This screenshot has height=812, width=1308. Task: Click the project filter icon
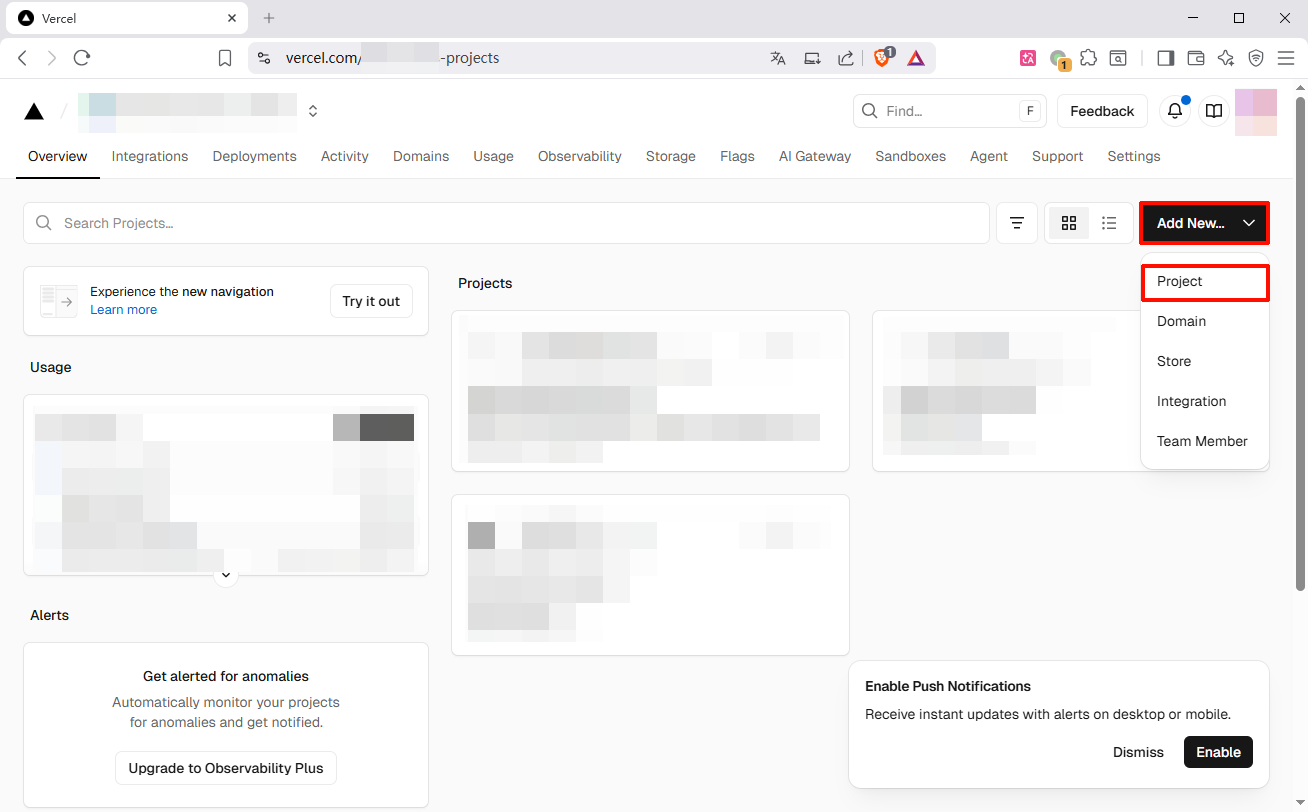point(1016,223)
